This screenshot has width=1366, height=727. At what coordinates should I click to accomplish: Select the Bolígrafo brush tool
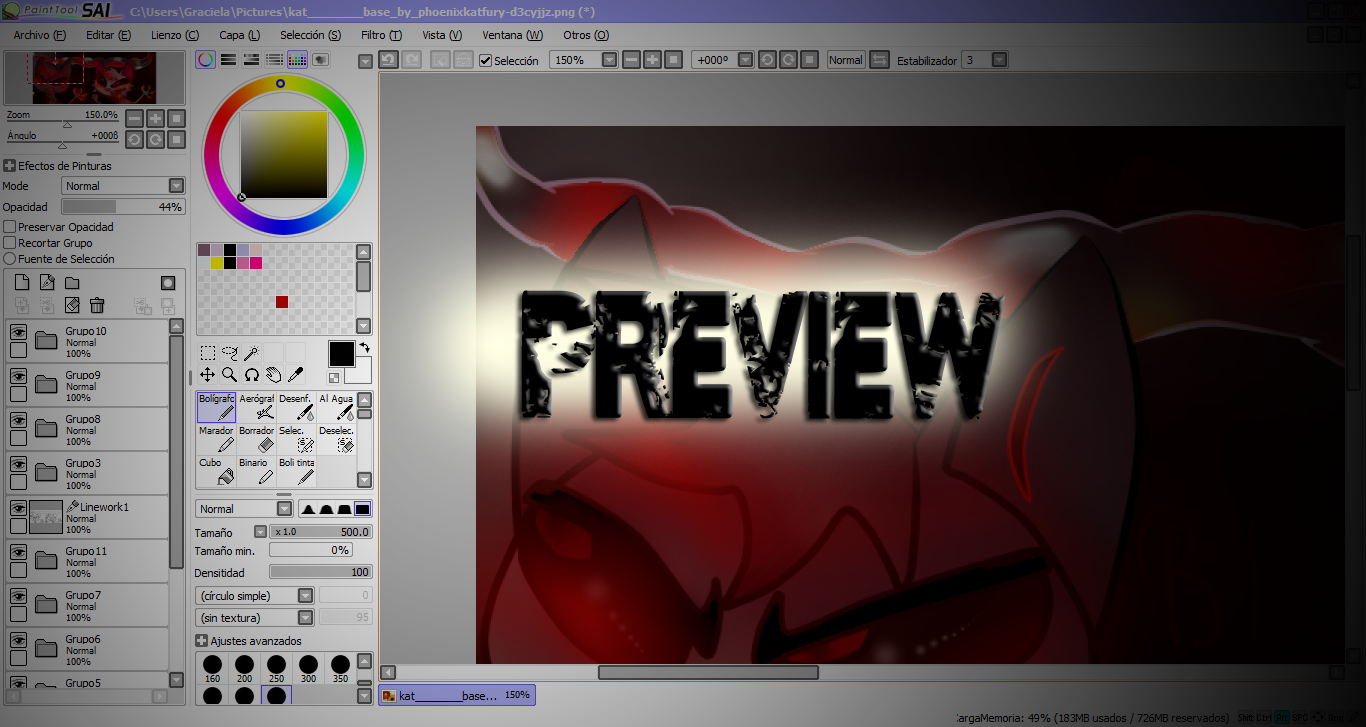click(216, 406)
